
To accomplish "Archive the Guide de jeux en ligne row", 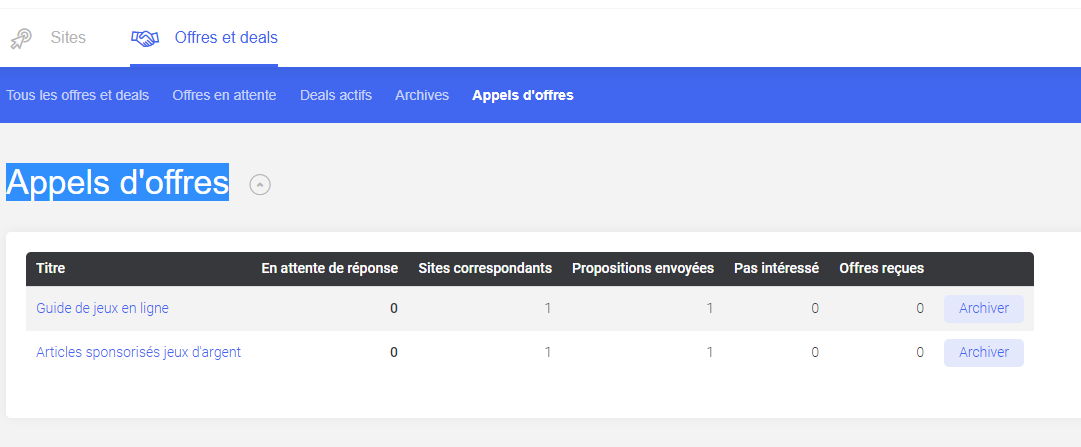I will coord(984,308).
